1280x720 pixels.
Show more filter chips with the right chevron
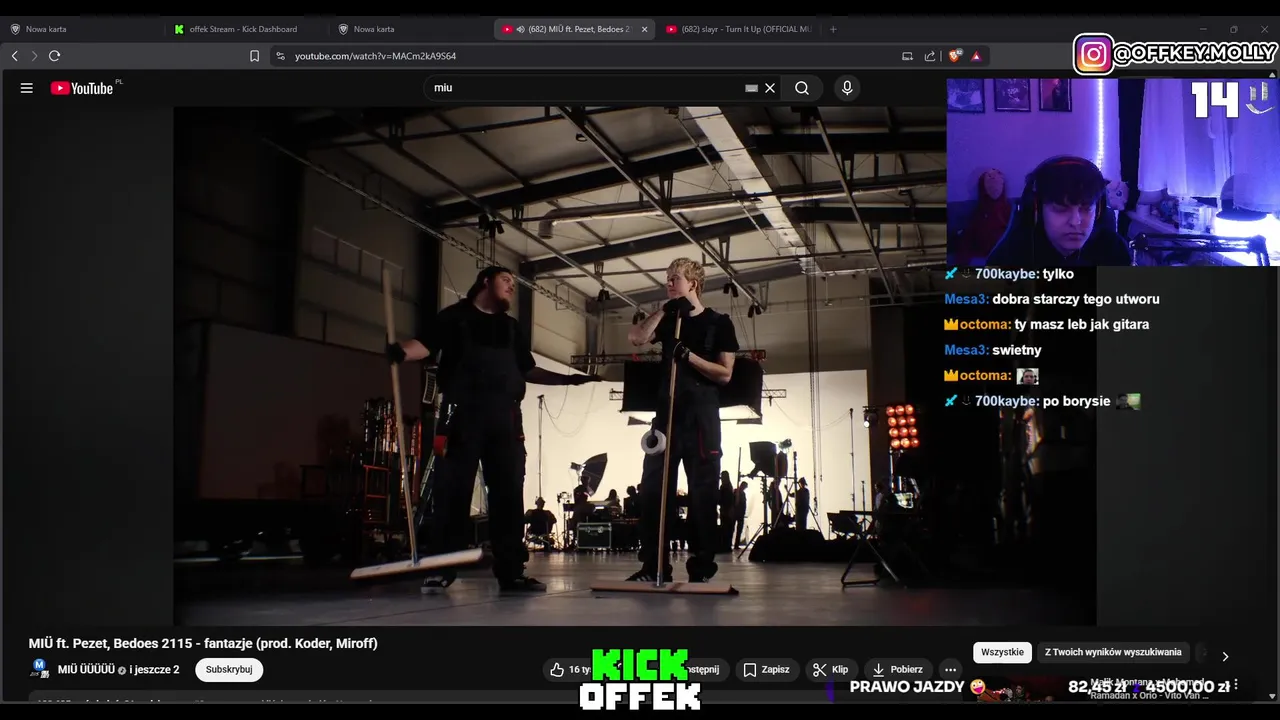pos(1225,656)
